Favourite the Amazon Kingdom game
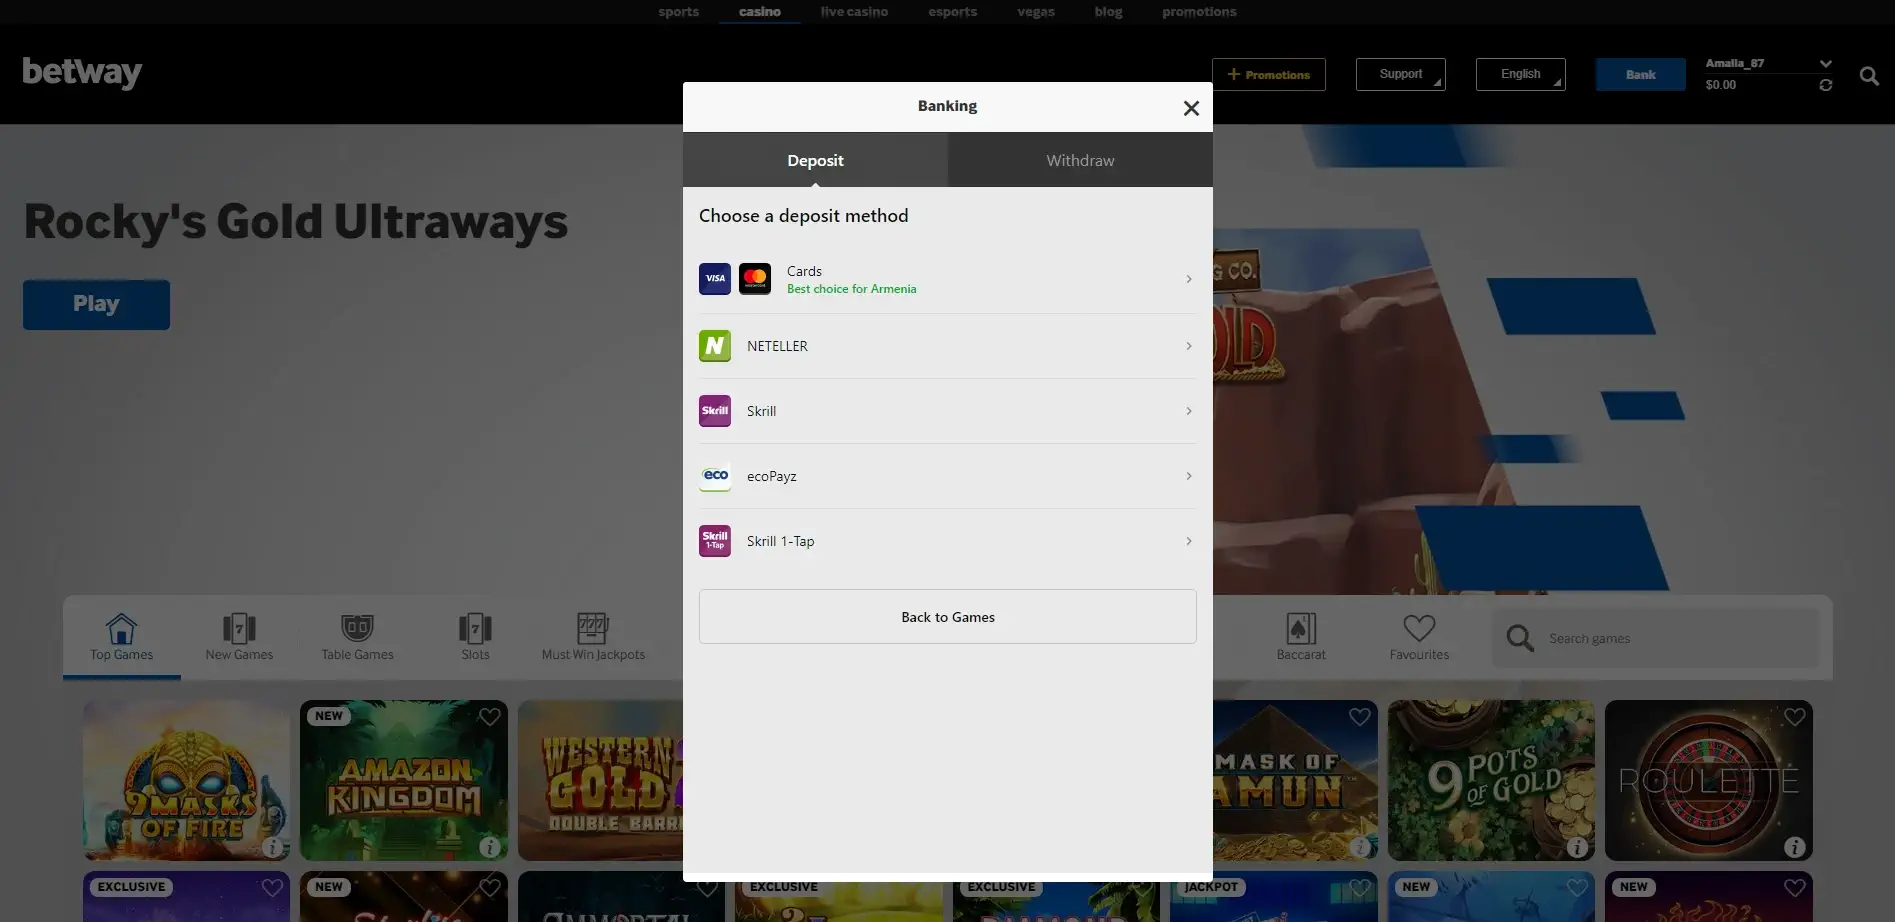Screen dimensions: 1895x922 point(489,717)
